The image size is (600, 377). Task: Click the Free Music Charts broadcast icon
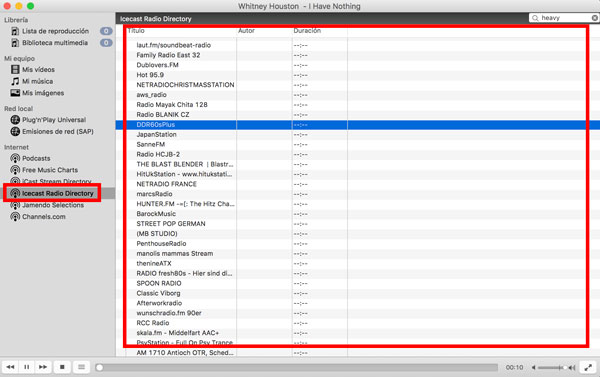click(x=15, y=170)
